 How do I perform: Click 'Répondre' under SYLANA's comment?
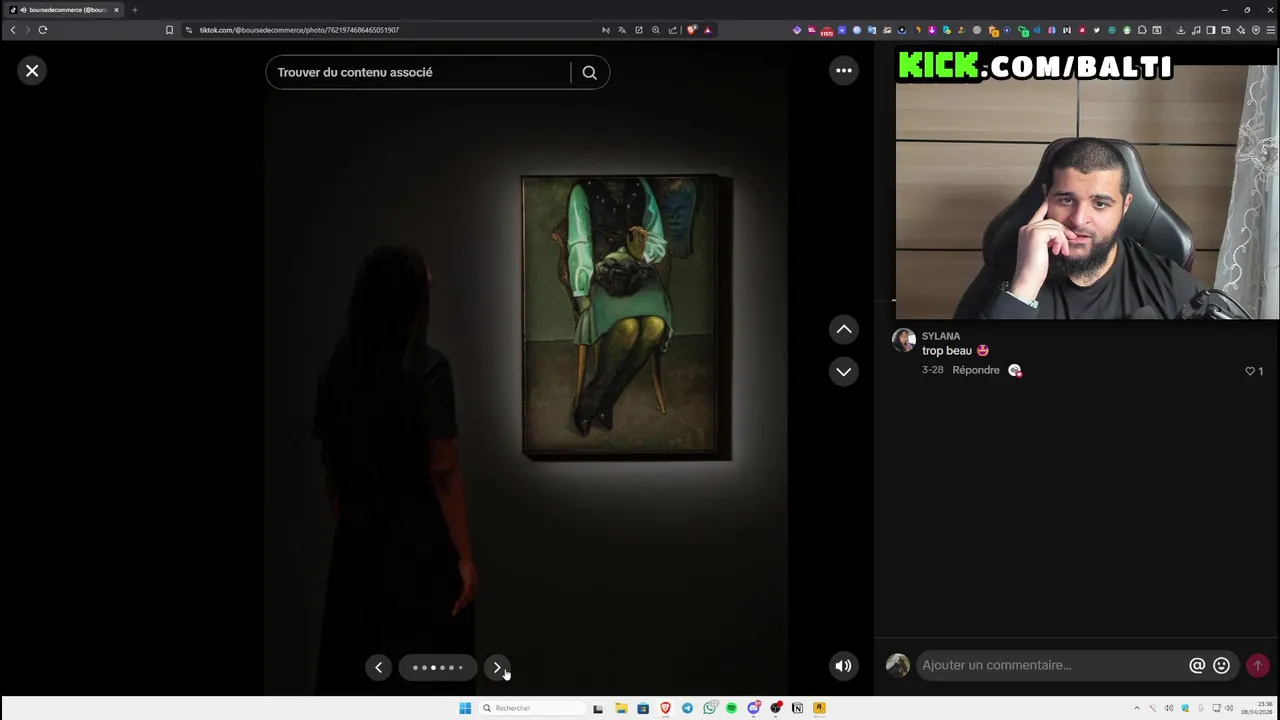click(x=976, y=370)
